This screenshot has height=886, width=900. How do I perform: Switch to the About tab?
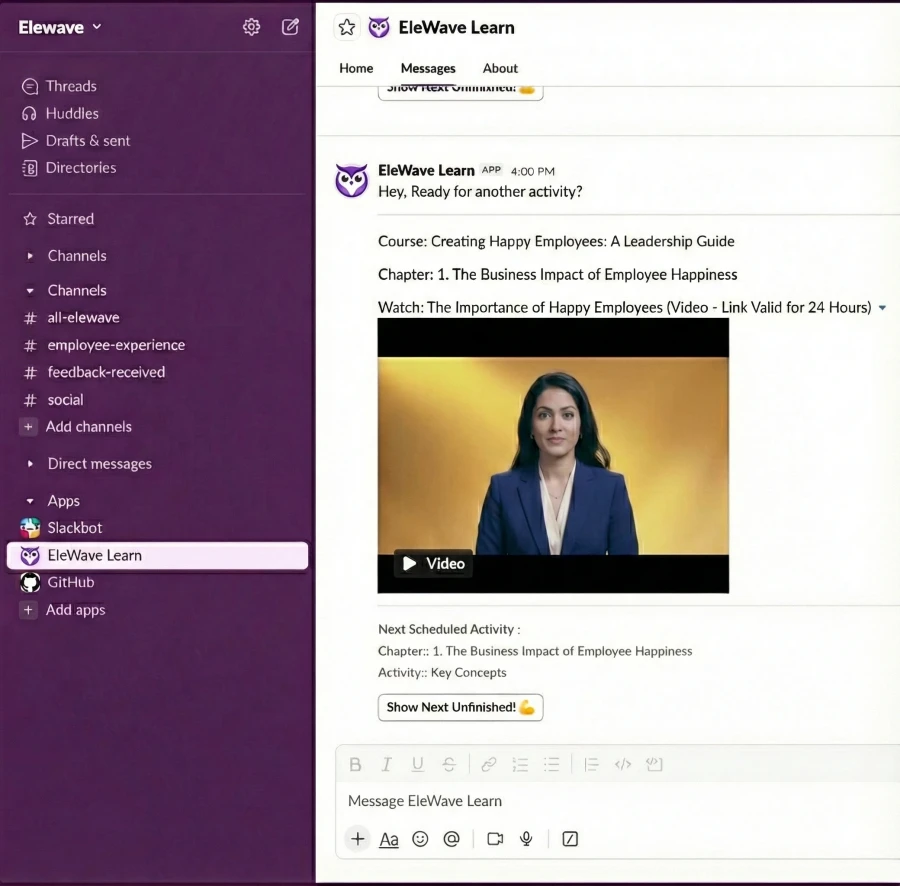point(500,68)
